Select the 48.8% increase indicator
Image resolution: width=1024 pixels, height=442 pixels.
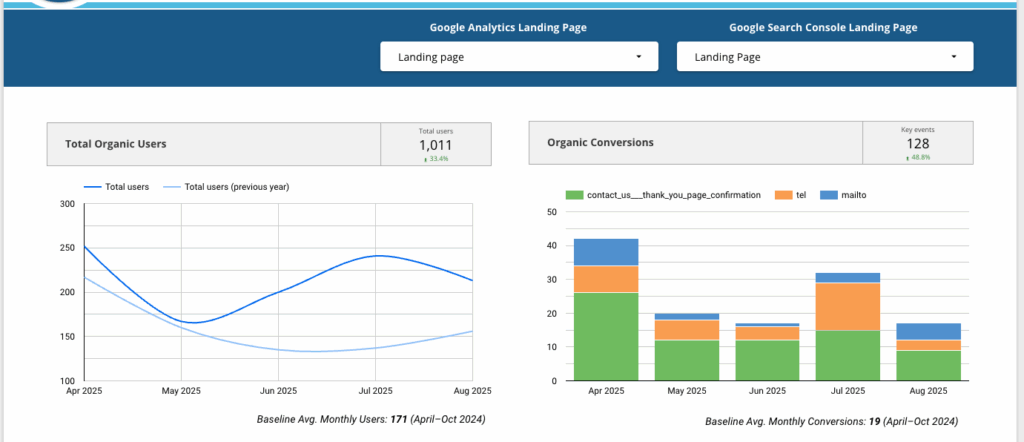(x=918, y=158)
